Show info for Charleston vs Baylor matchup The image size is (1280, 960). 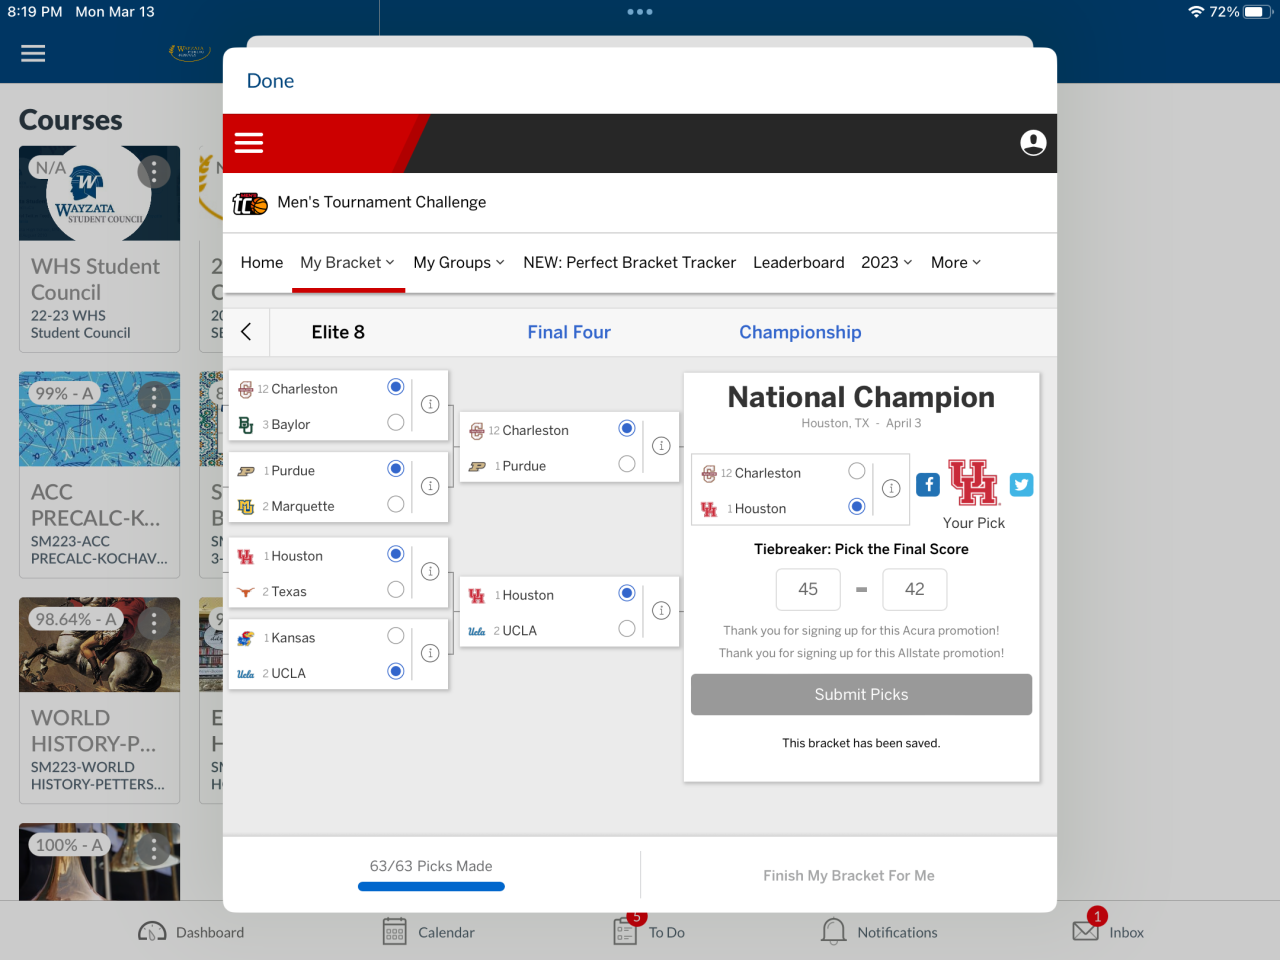coord(430,404)
